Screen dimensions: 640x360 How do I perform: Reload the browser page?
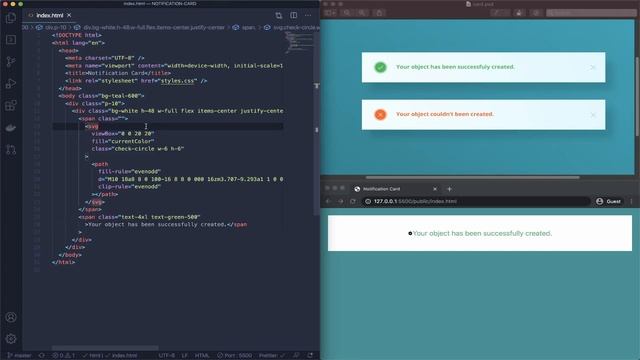click(x=353, y=201)
